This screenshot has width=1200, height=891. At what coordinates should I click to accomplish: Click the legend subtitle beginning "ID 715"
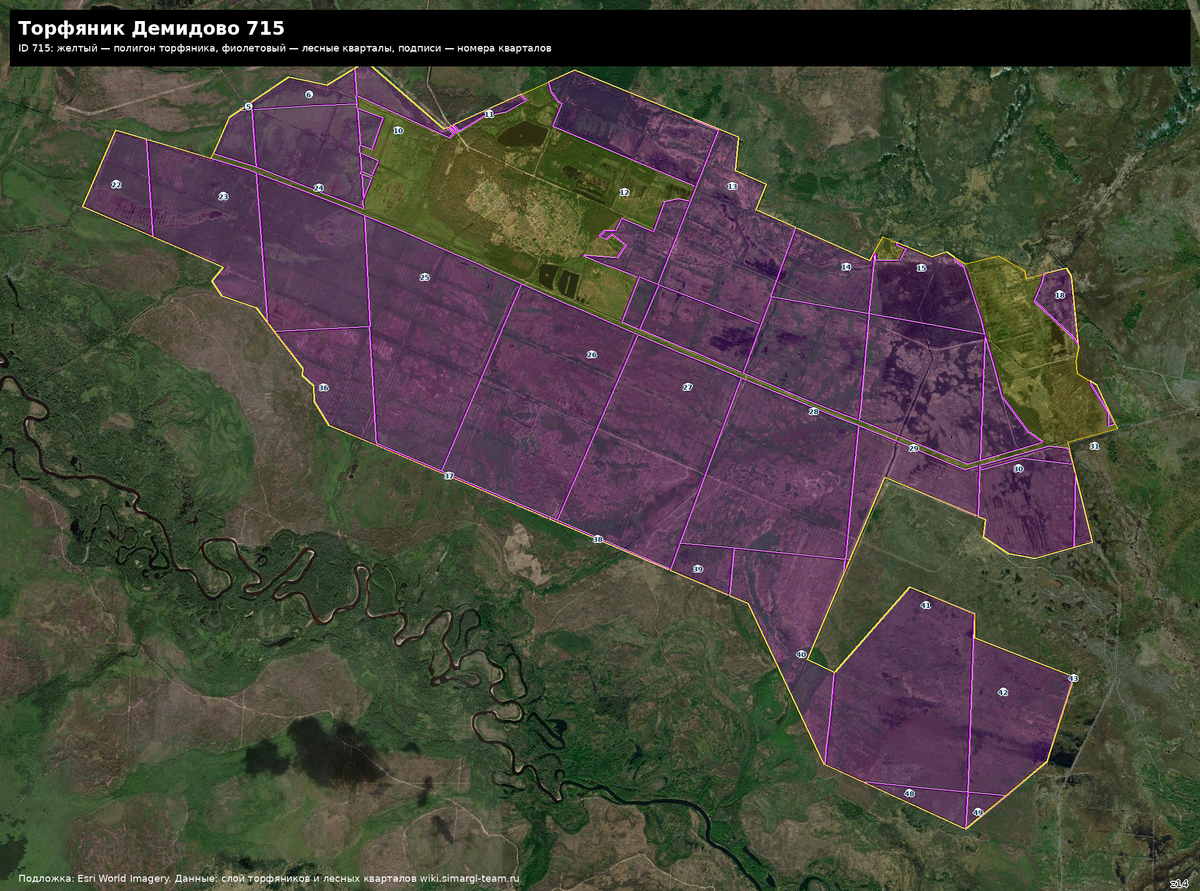point(284,48)
